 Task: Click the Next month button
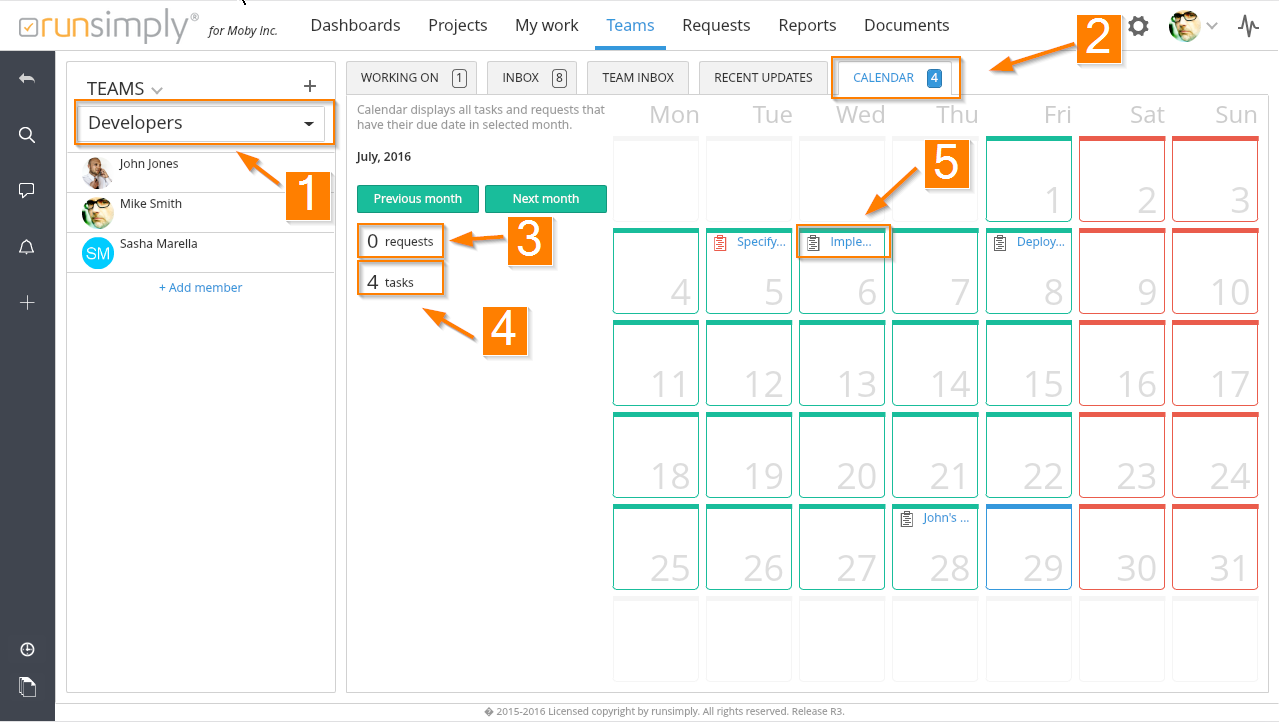point(545,199)
